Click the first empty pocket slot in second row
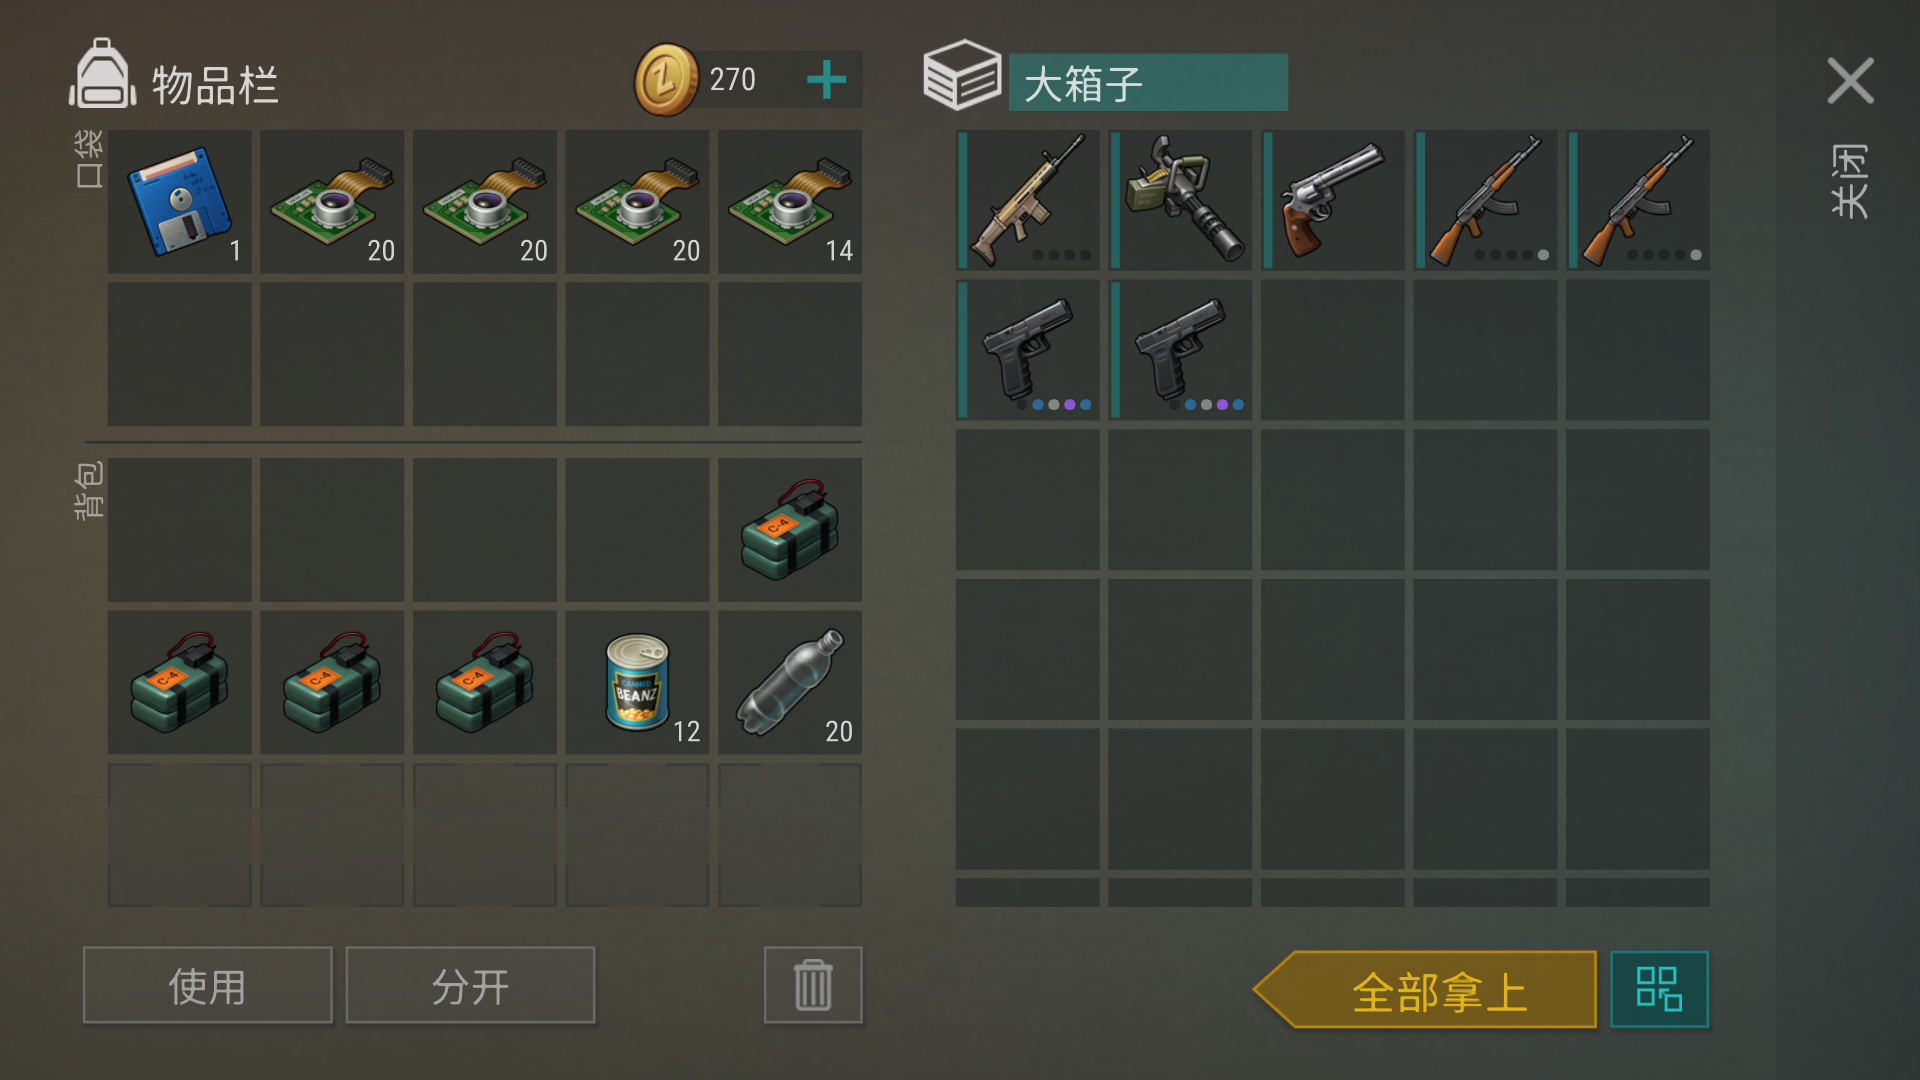Image resolution: width=1920 pixels, height=1080 pixels. coord(180,354)
